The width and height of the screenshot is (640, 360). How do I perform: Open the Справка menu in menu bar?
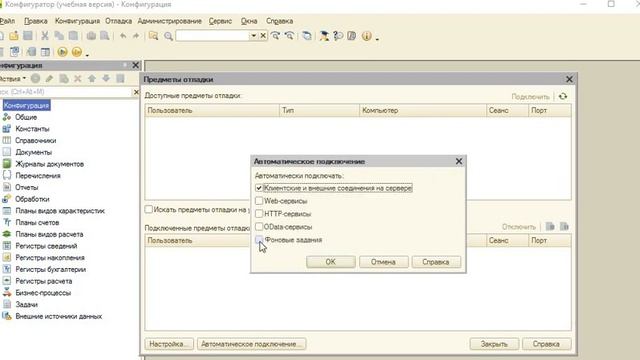(280, 21)
